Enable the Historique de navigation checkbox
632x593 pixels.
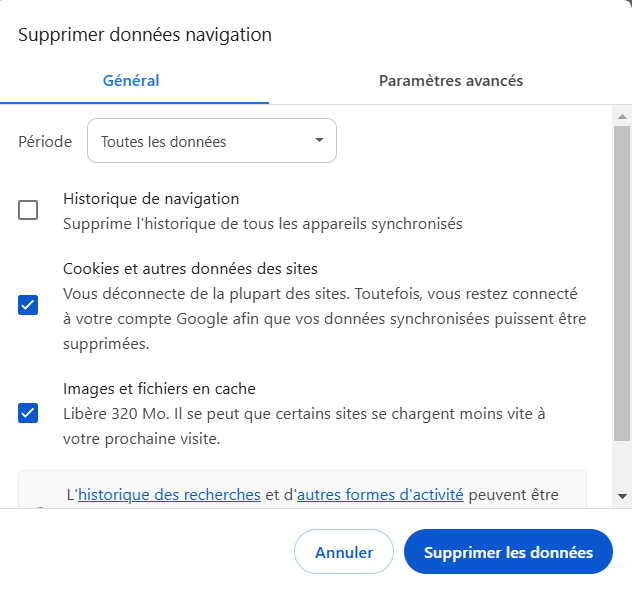[x=28, y=210]
